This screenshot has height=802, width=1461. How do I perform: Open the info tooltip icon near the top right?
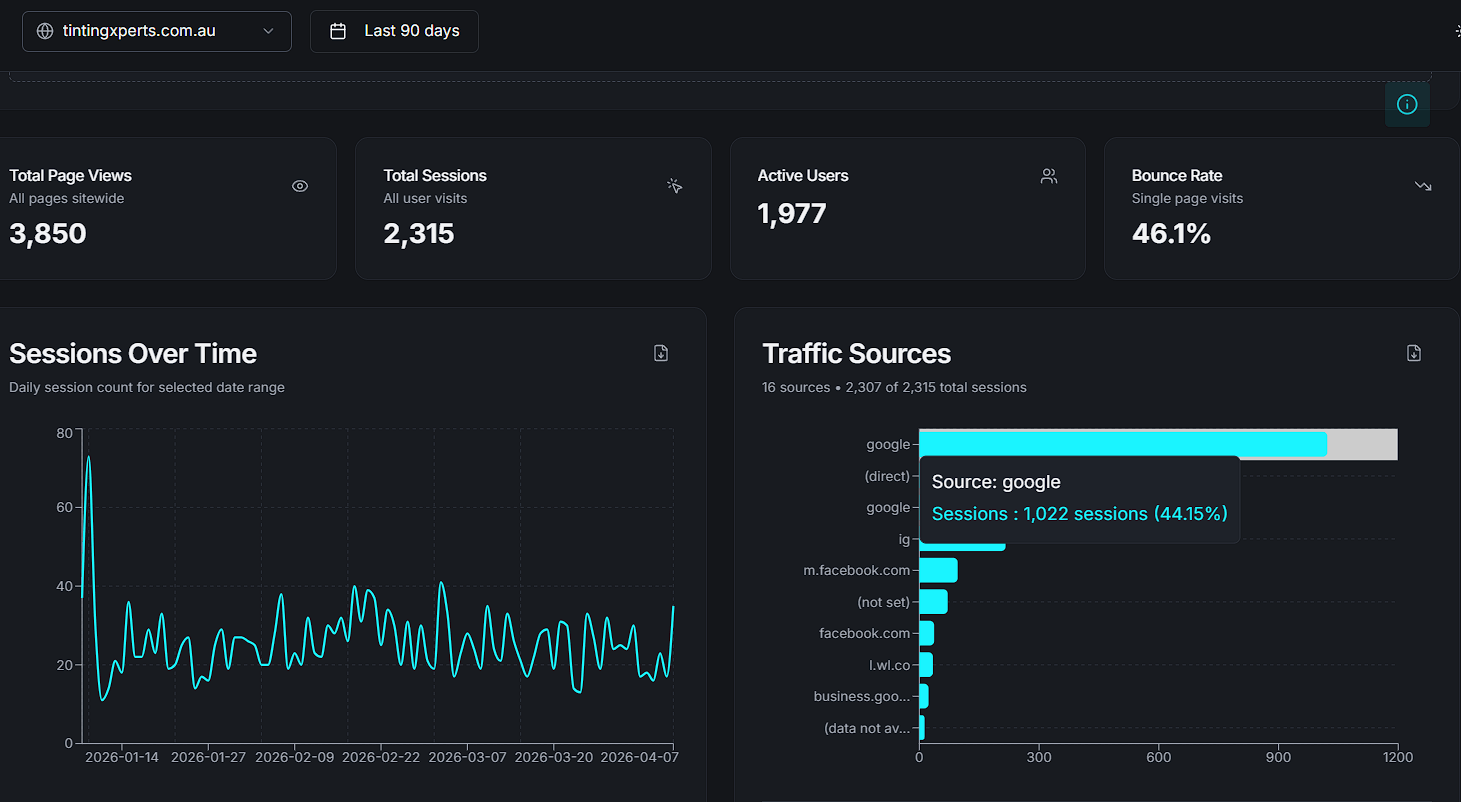coord(1407,104)
